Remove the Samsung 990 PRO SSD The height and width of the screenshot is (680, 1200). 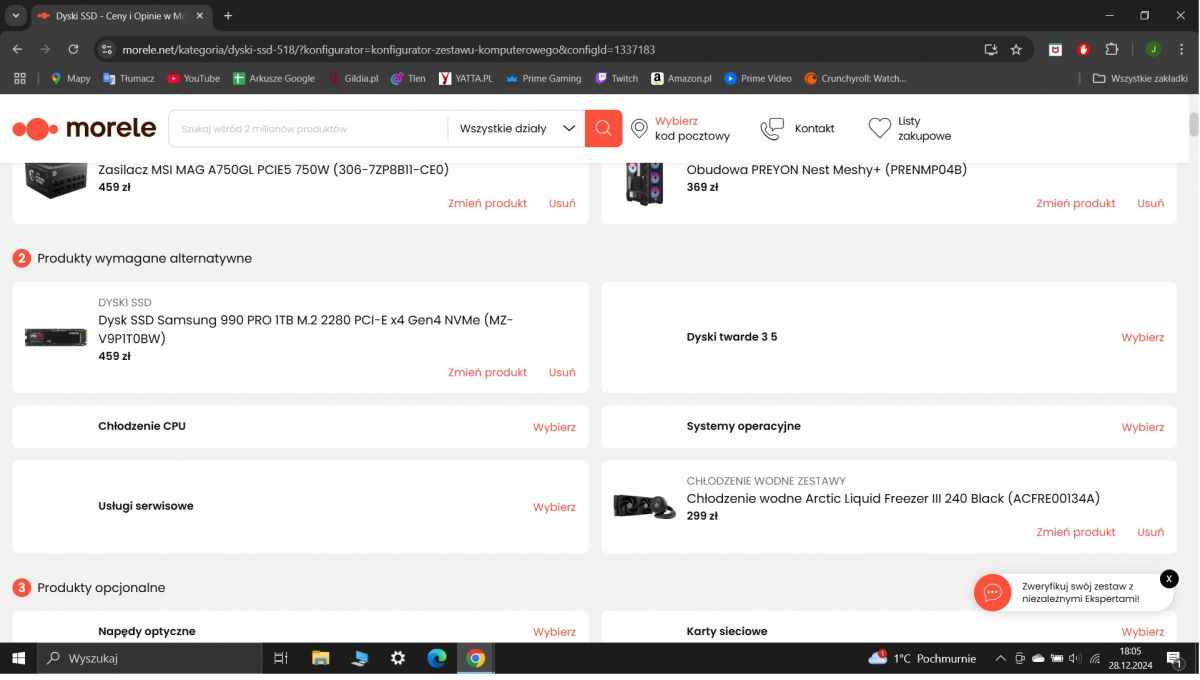click(x=562, y=372)
